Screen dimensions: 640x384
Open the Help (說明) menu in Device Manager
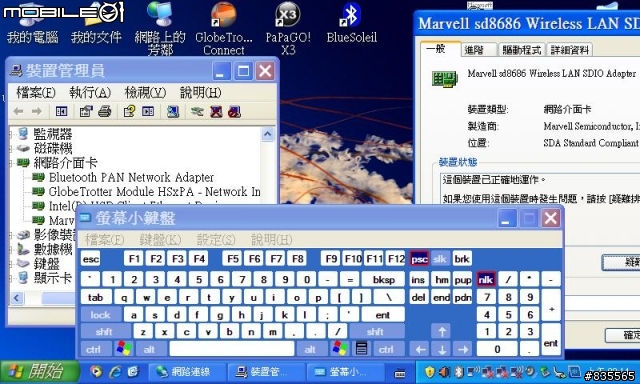[x=200, y=93]
